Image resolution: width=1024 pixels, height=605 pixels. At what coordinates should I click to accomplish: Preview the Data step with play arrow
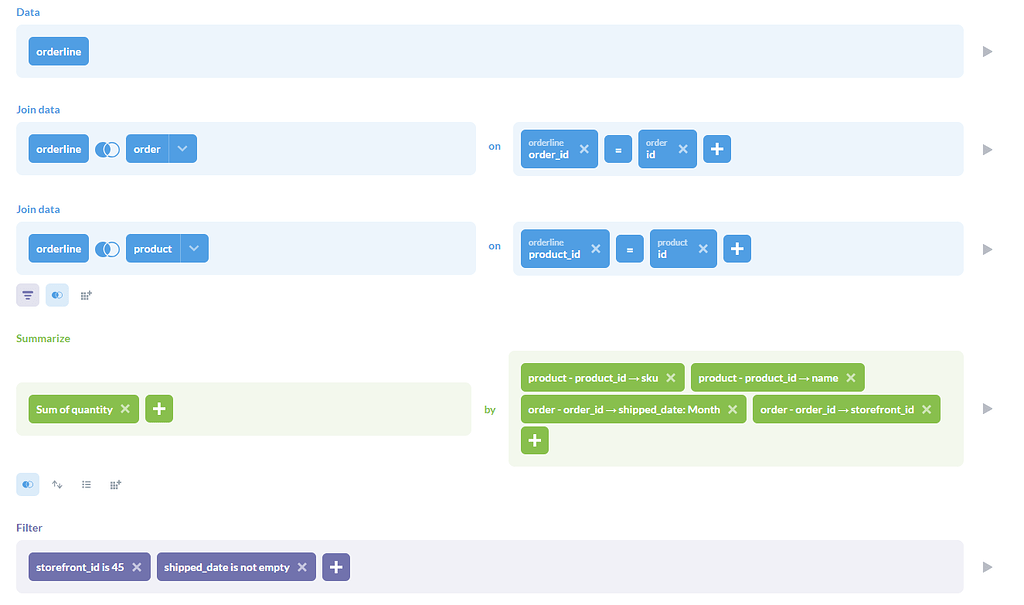click(987, 51)
